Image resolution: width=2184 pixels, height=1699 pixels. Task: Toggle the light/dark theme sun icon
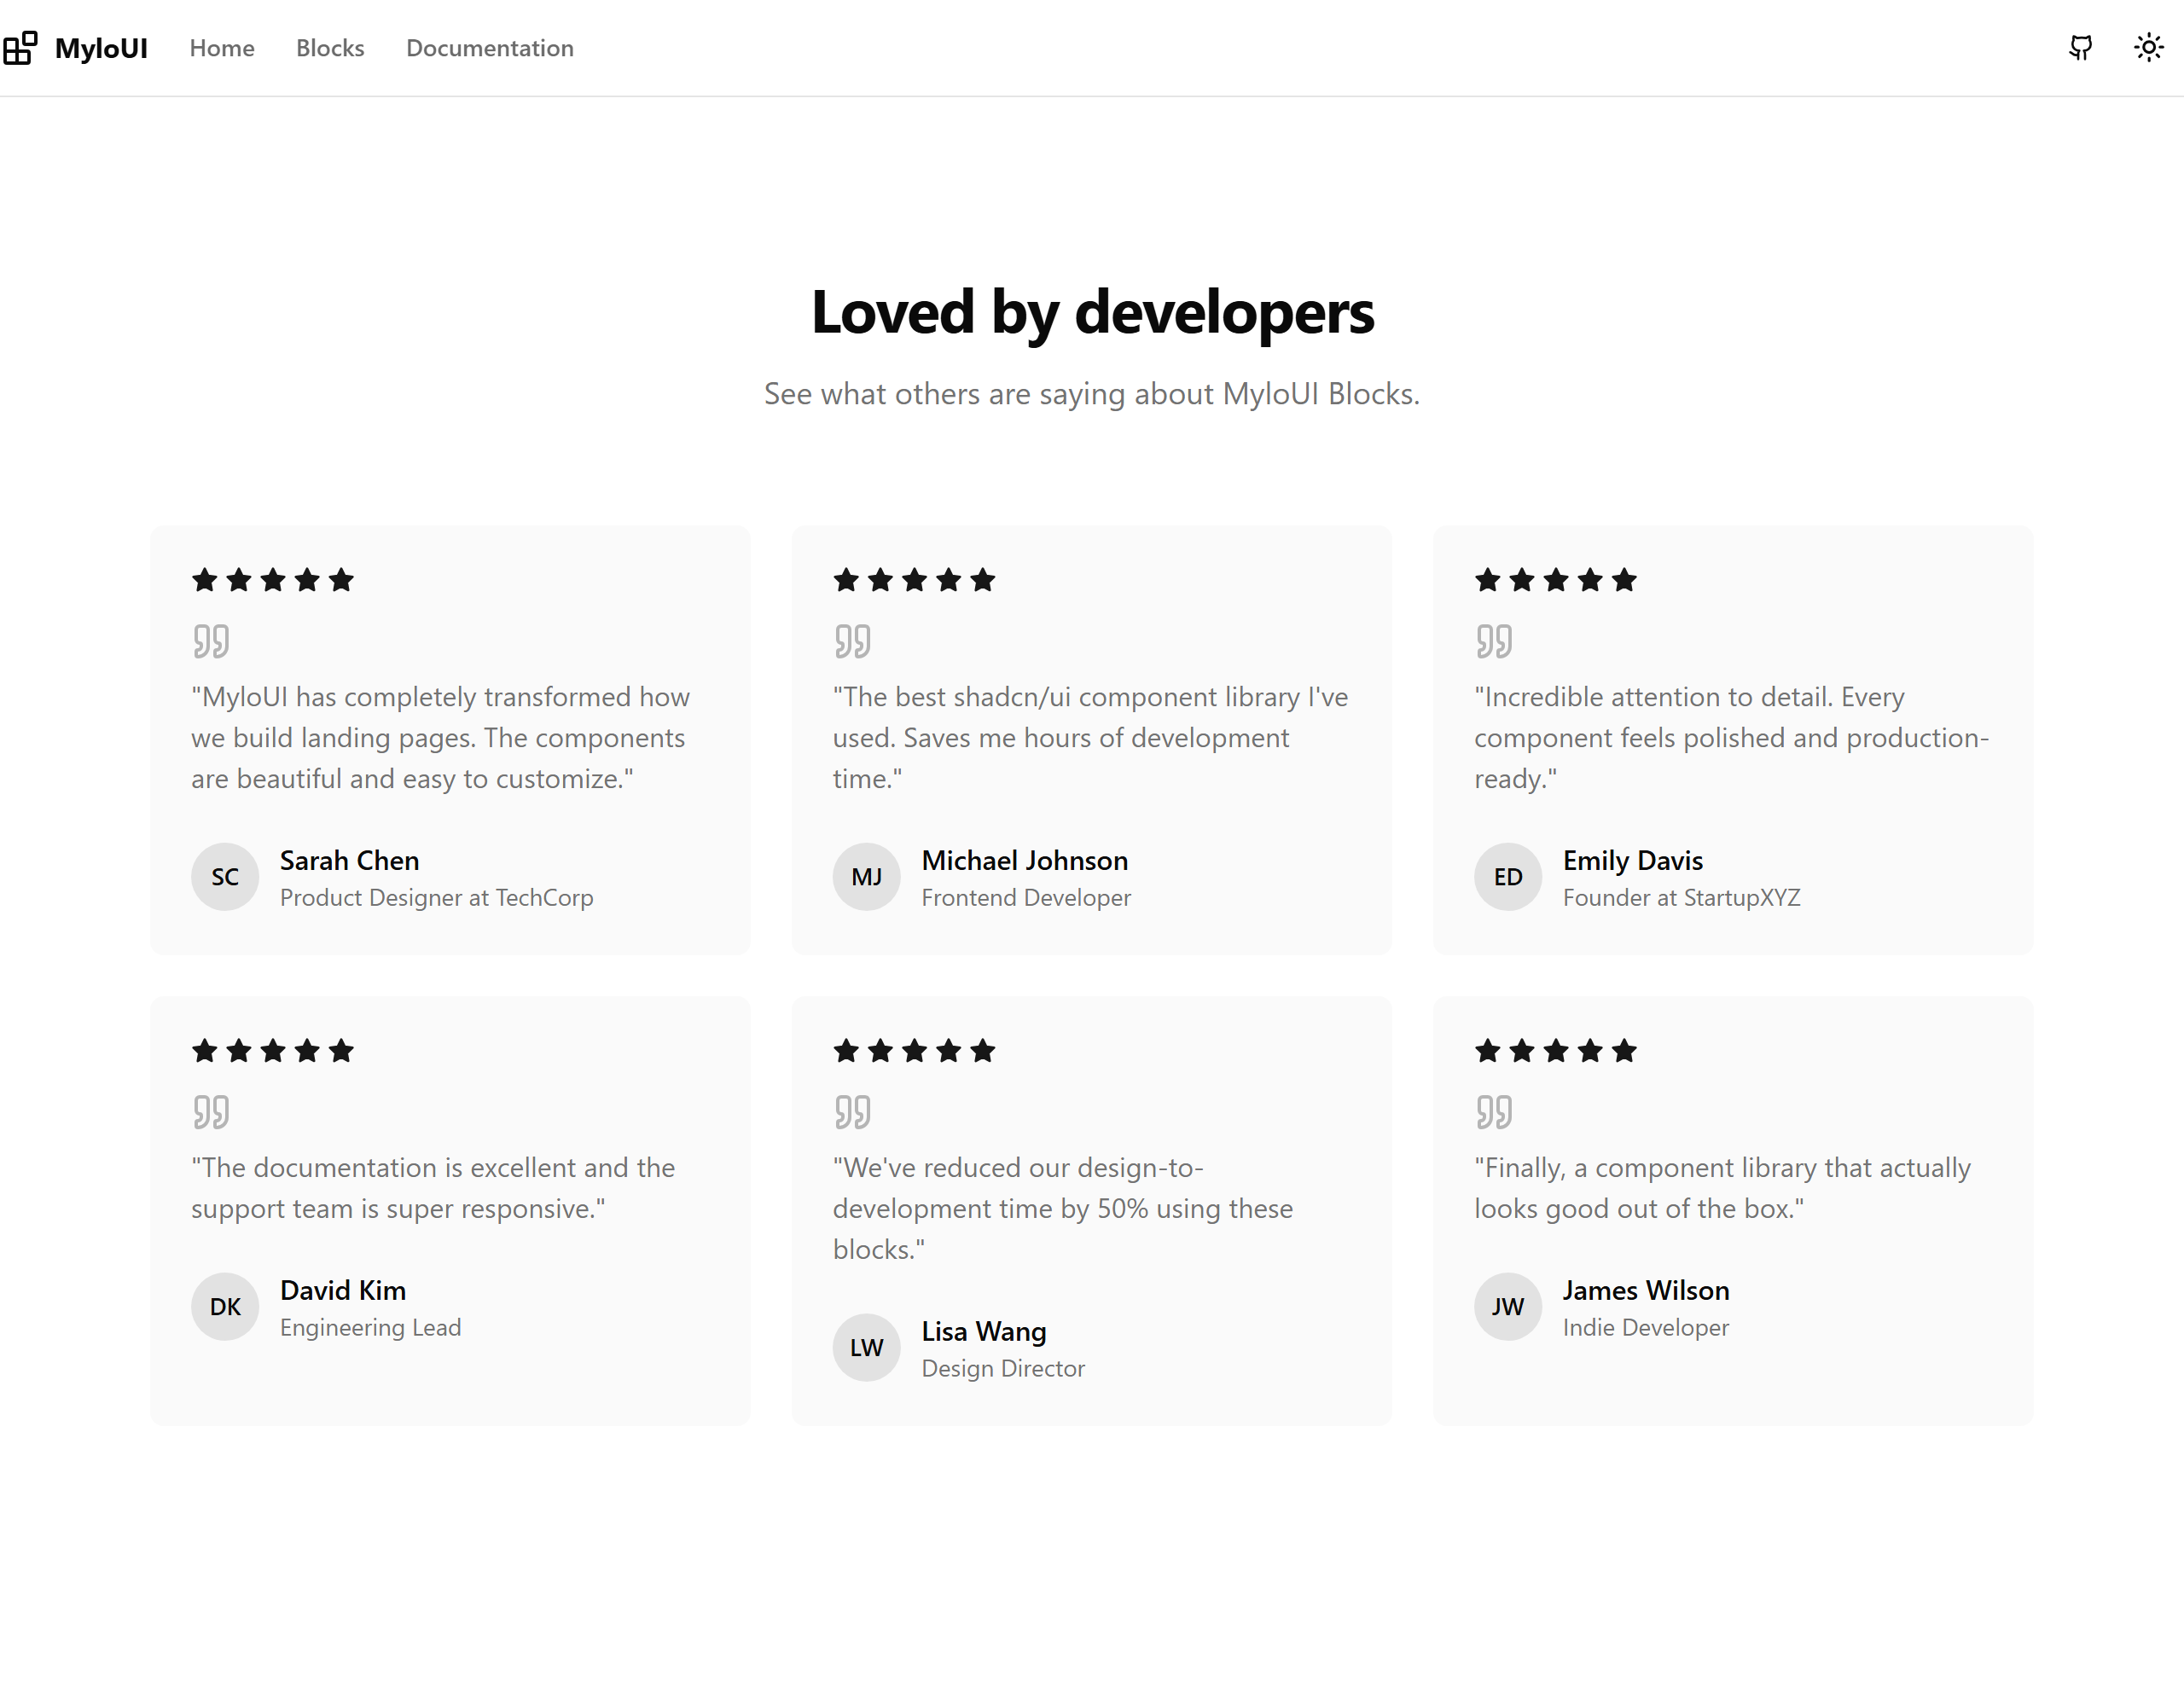(2149, 47)
